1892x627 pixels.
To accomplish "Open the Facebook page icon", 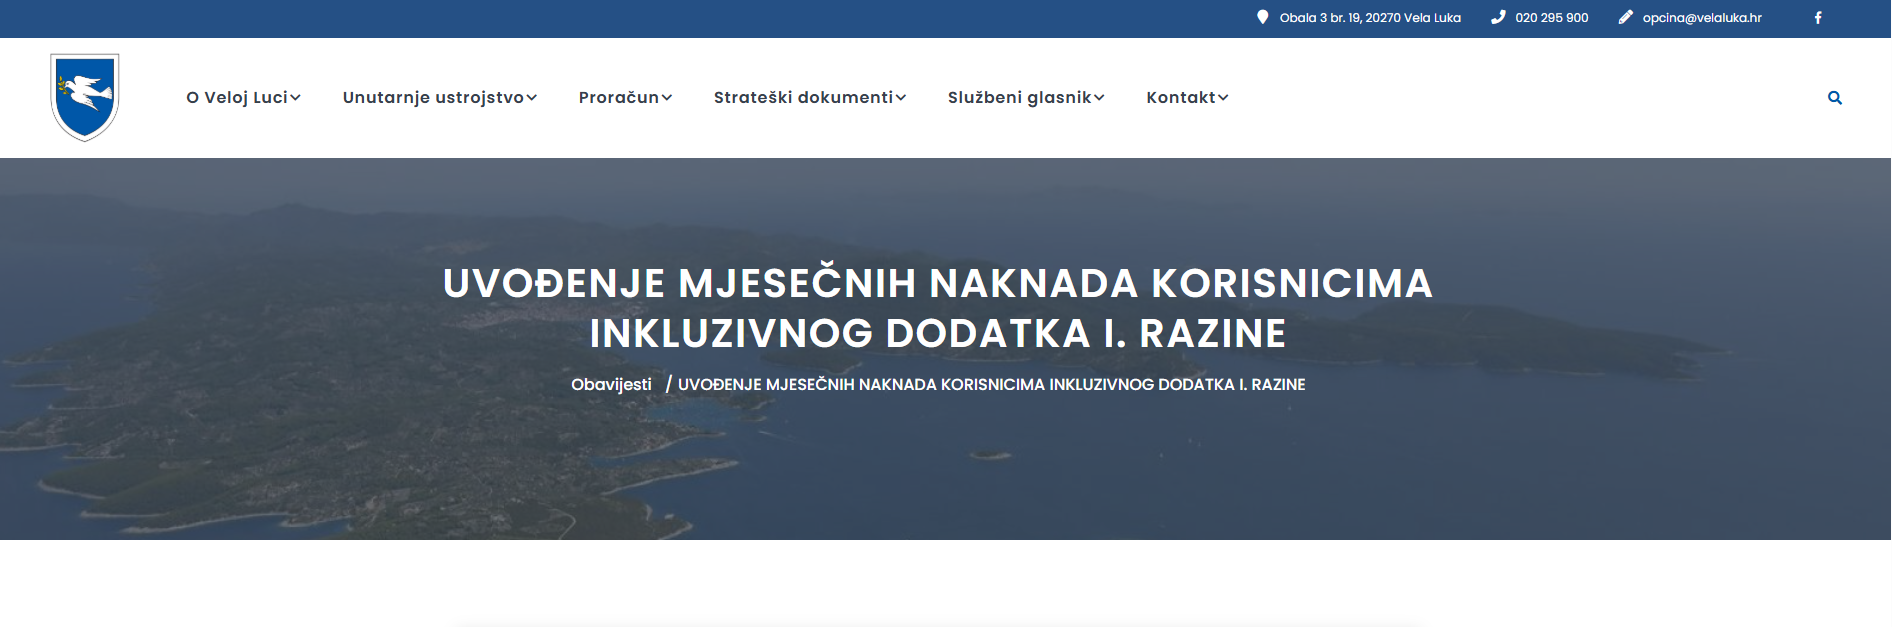I will click(x=1818, y=18).
